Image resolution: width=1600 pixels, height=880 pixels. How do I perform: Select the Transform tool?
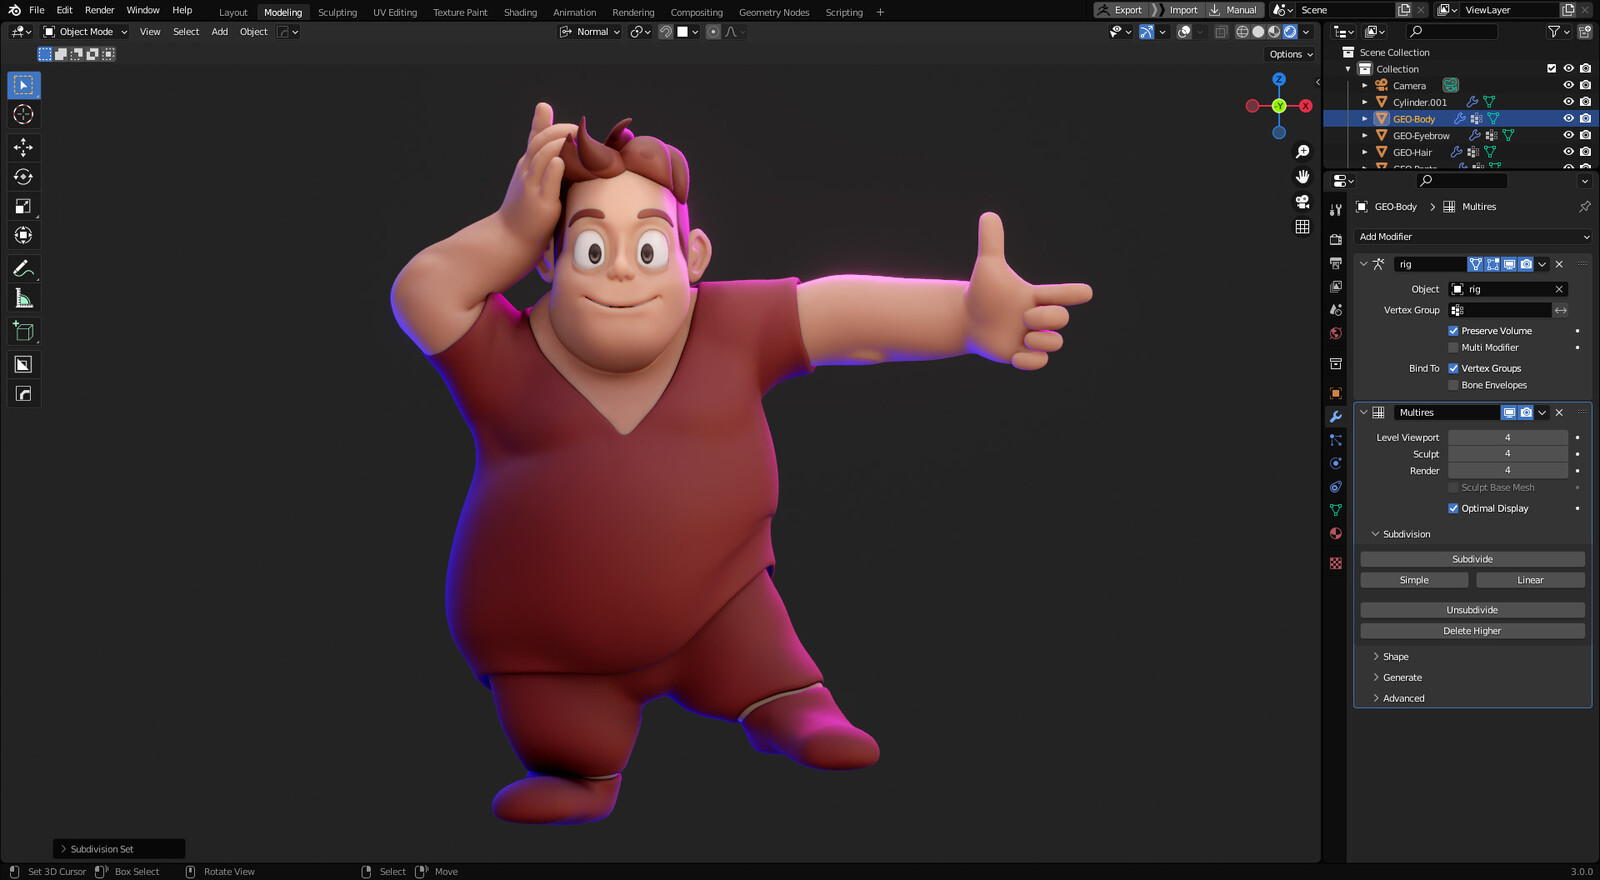point(24,236)
